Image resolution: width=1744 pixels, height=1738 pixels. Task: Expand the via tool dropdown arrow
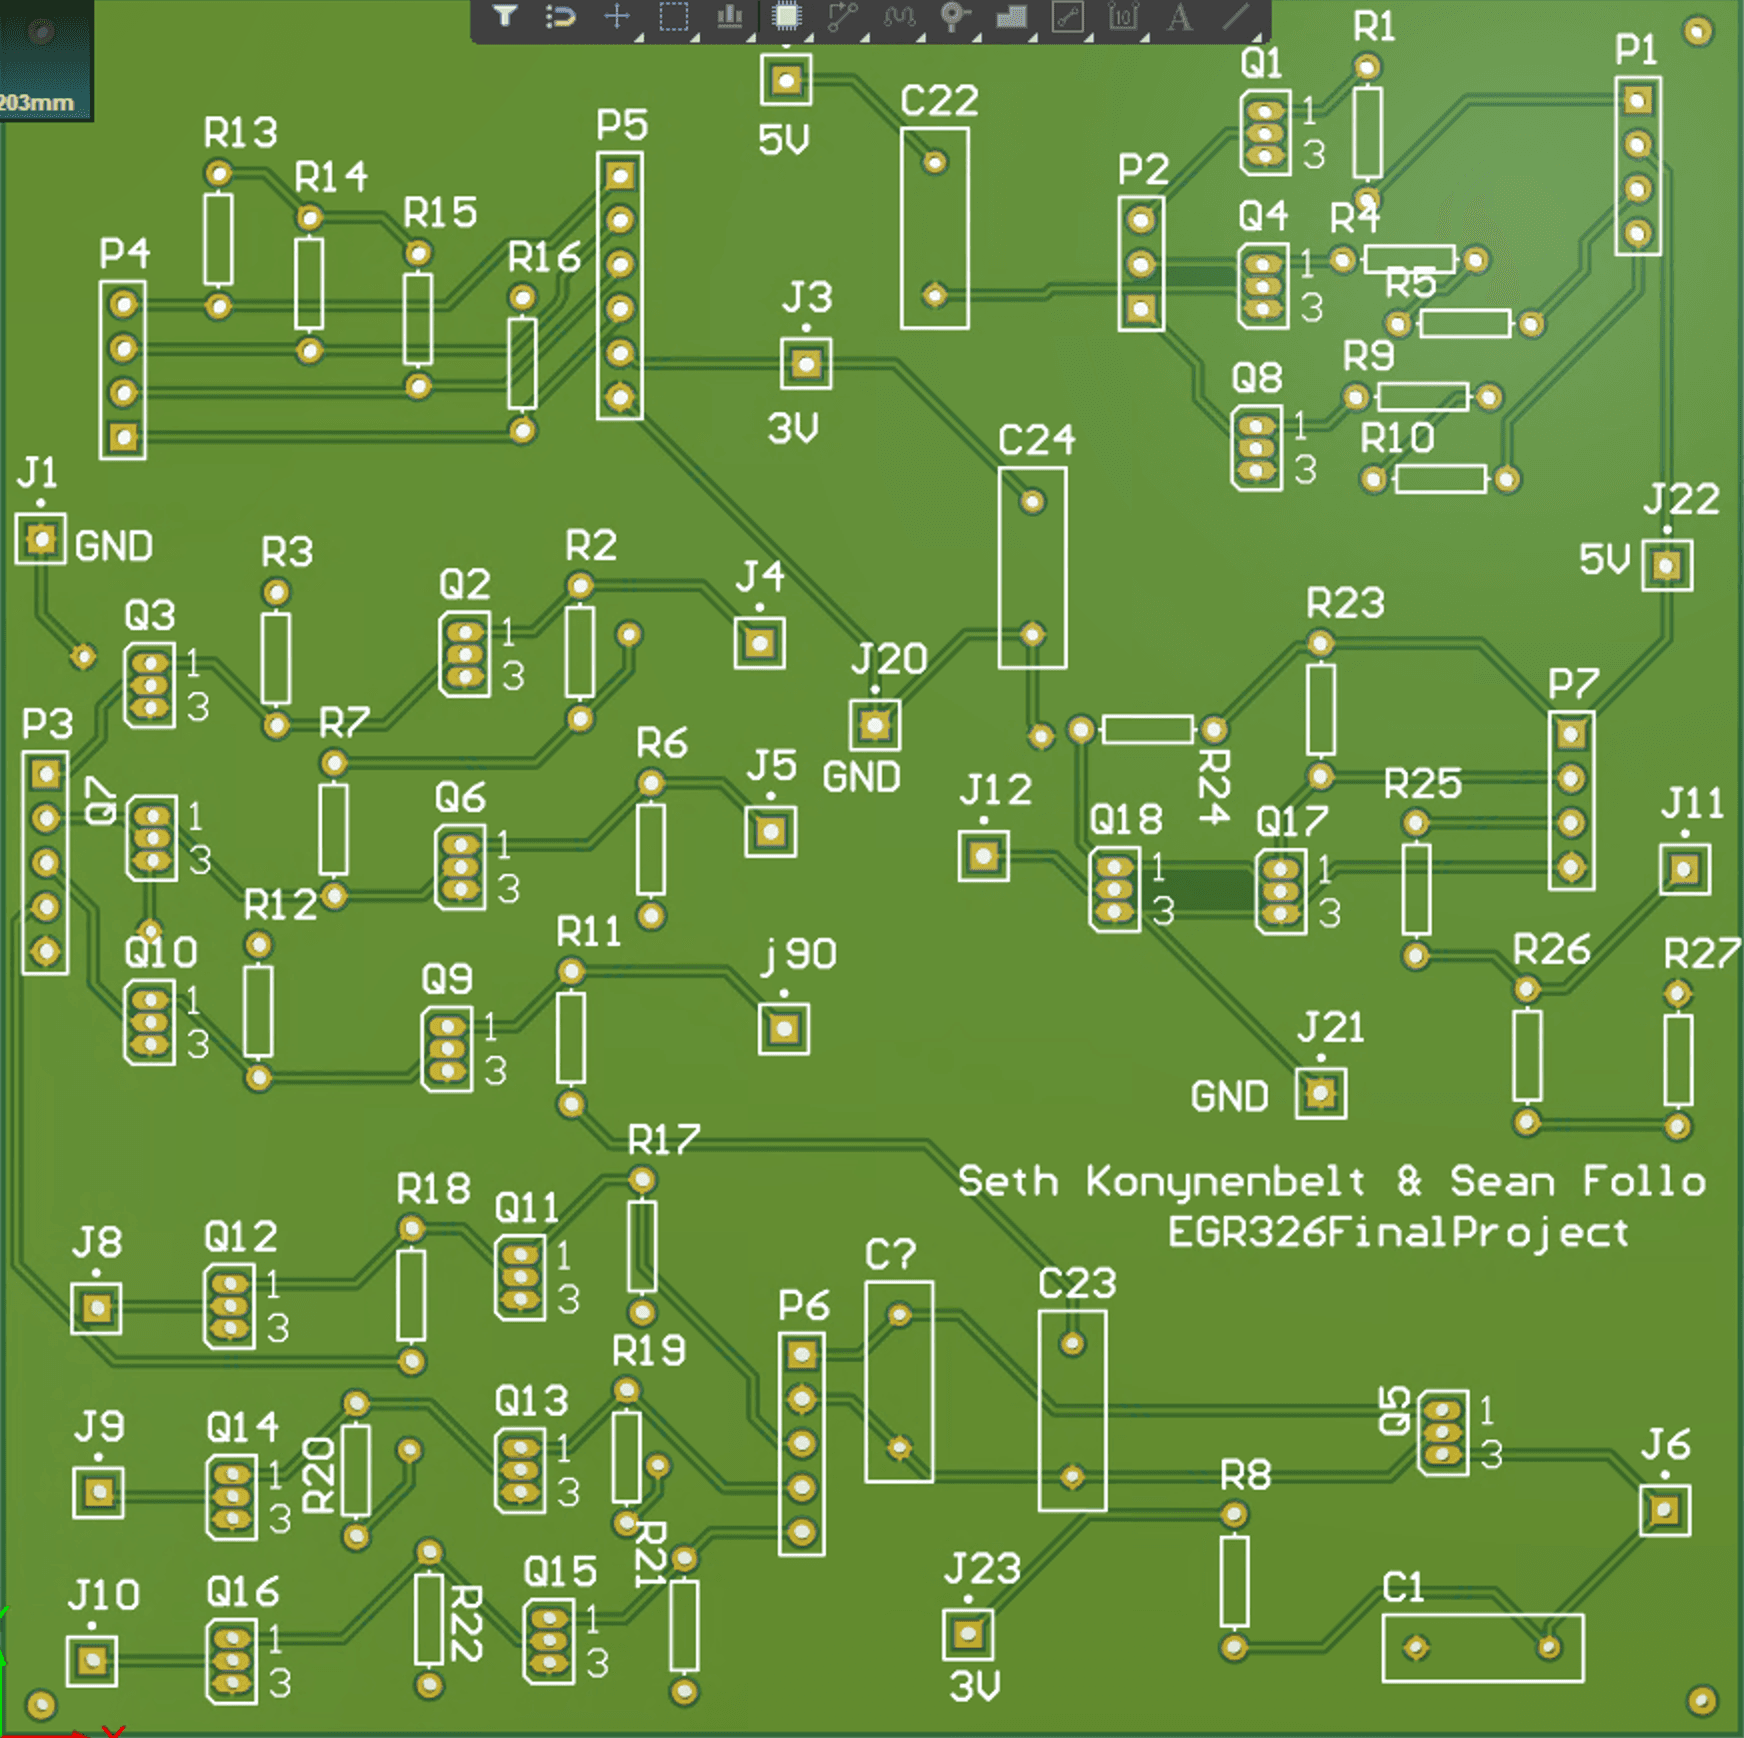pyautogui.click(x=977, y=37)
